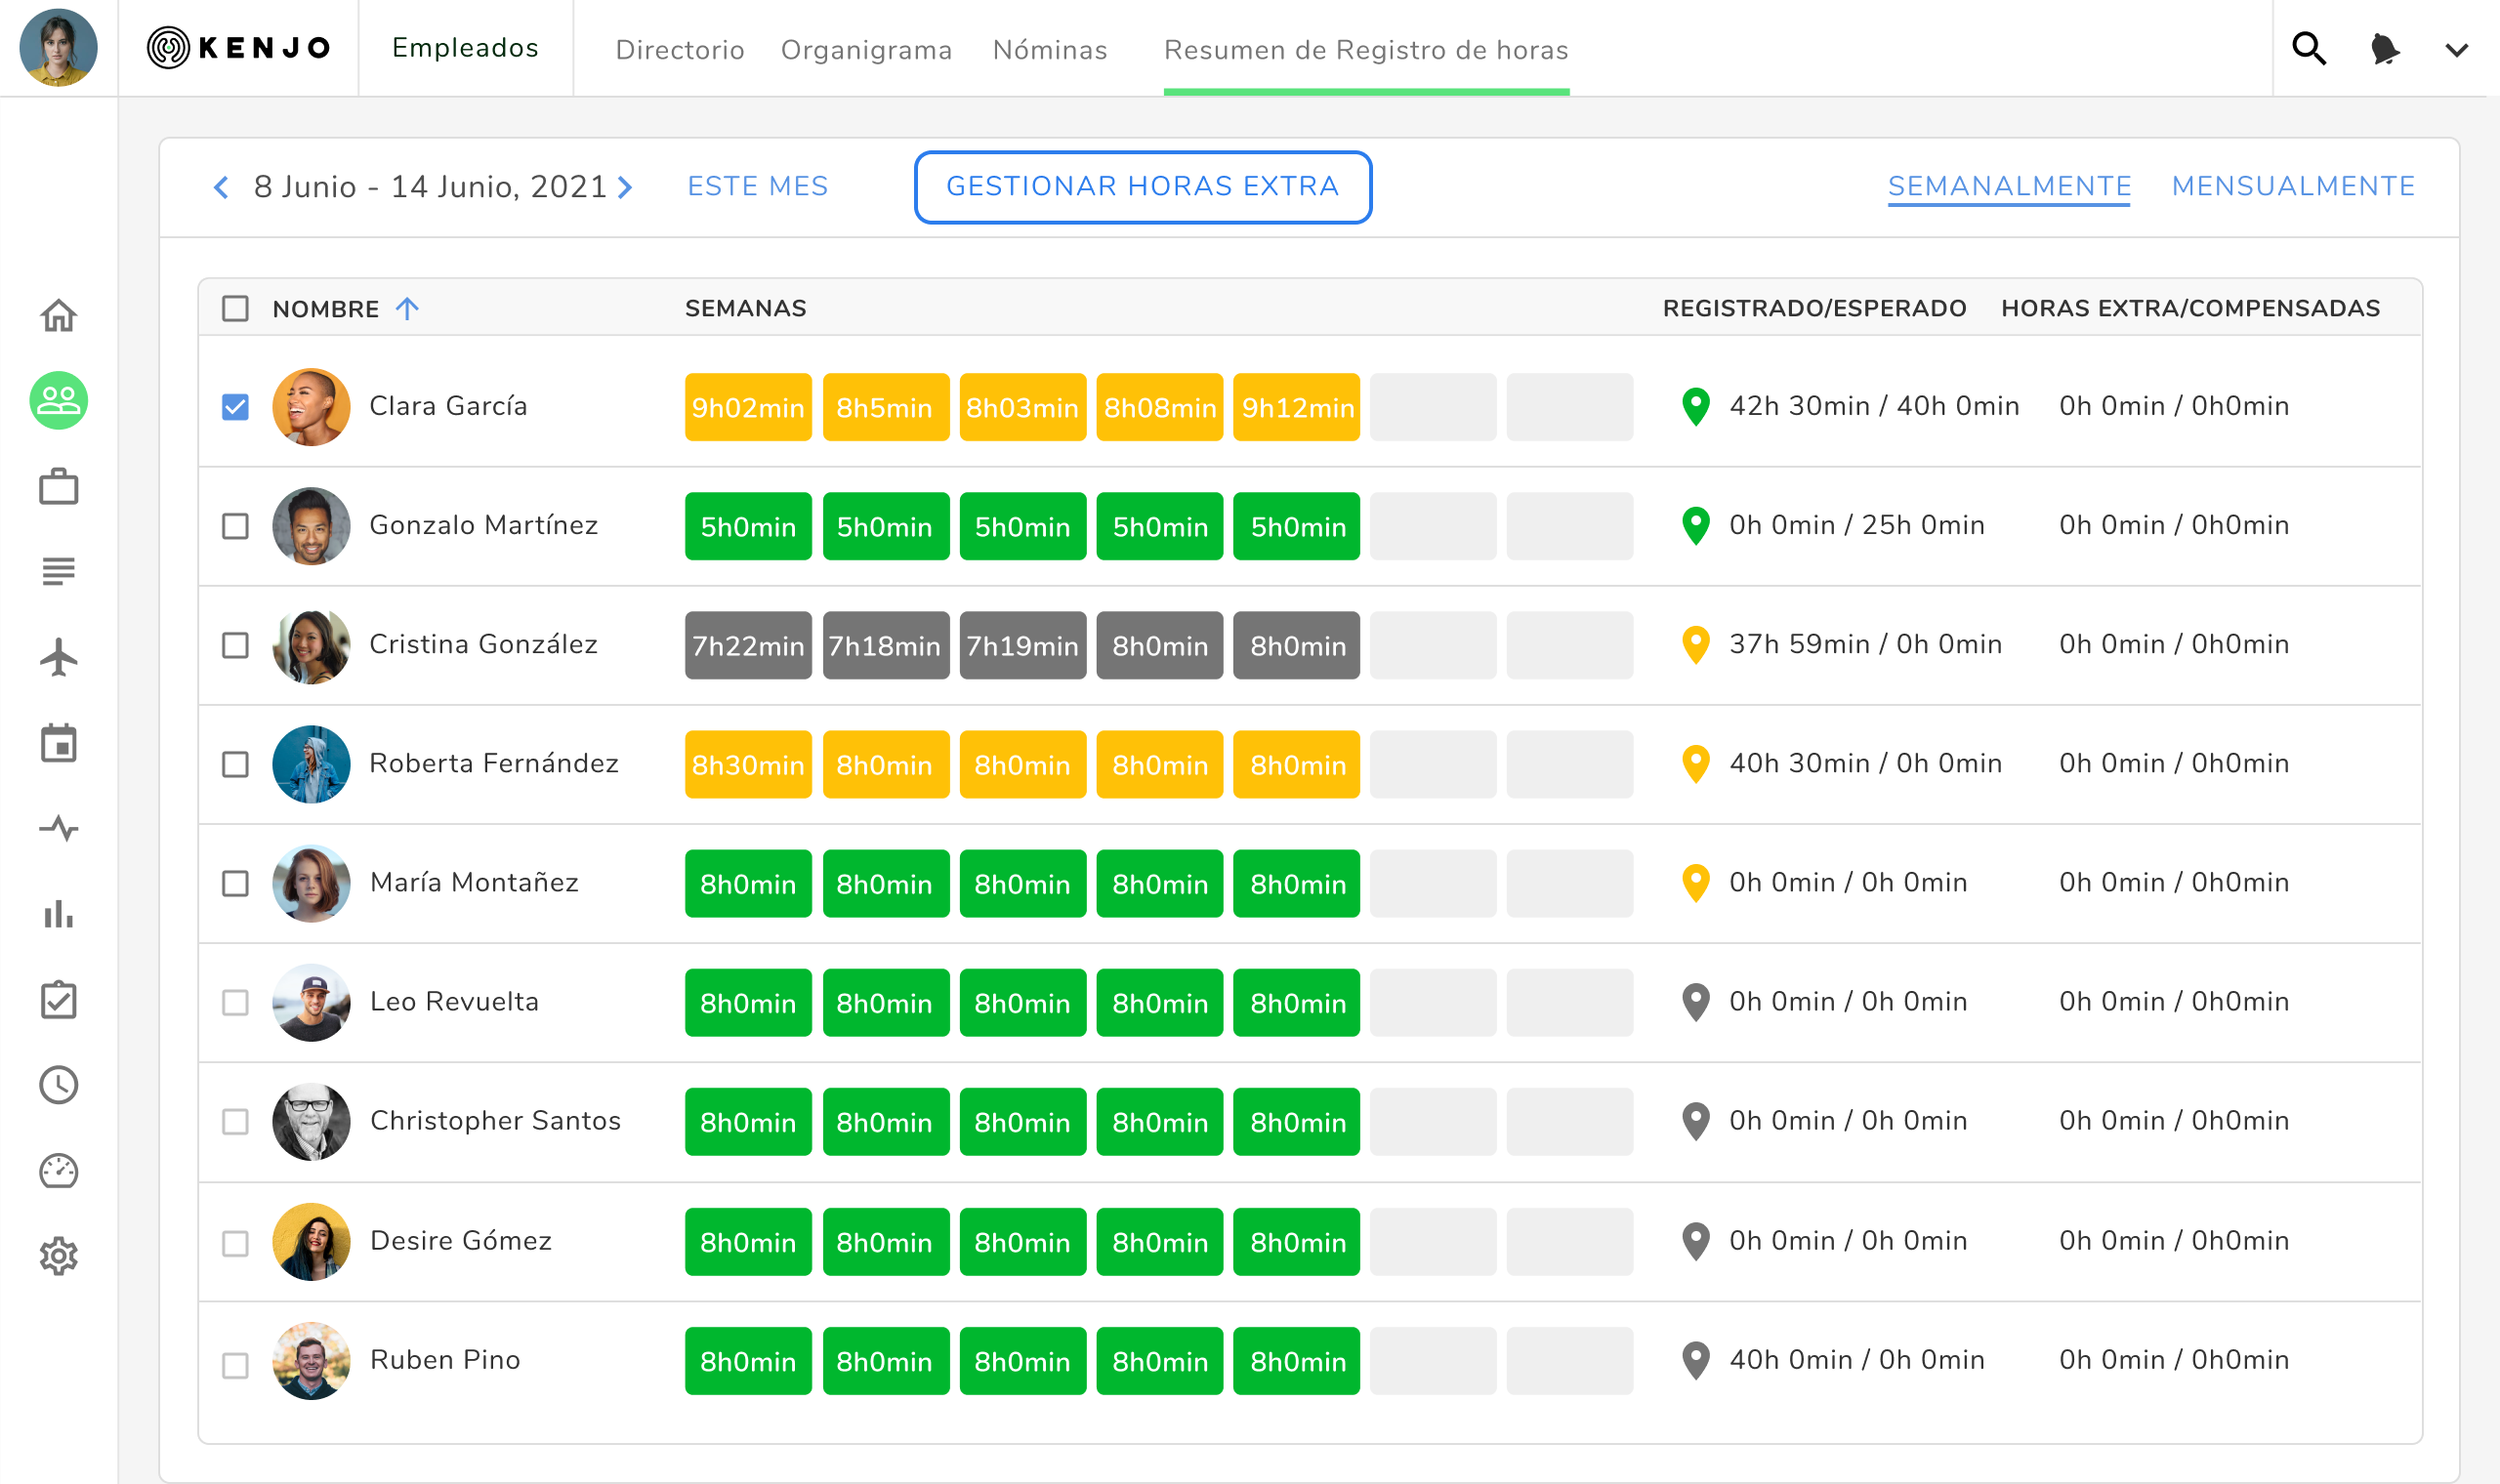Open the Home icon in sidebar
Screen dimensions: 2500x1484
coord(58,316)
